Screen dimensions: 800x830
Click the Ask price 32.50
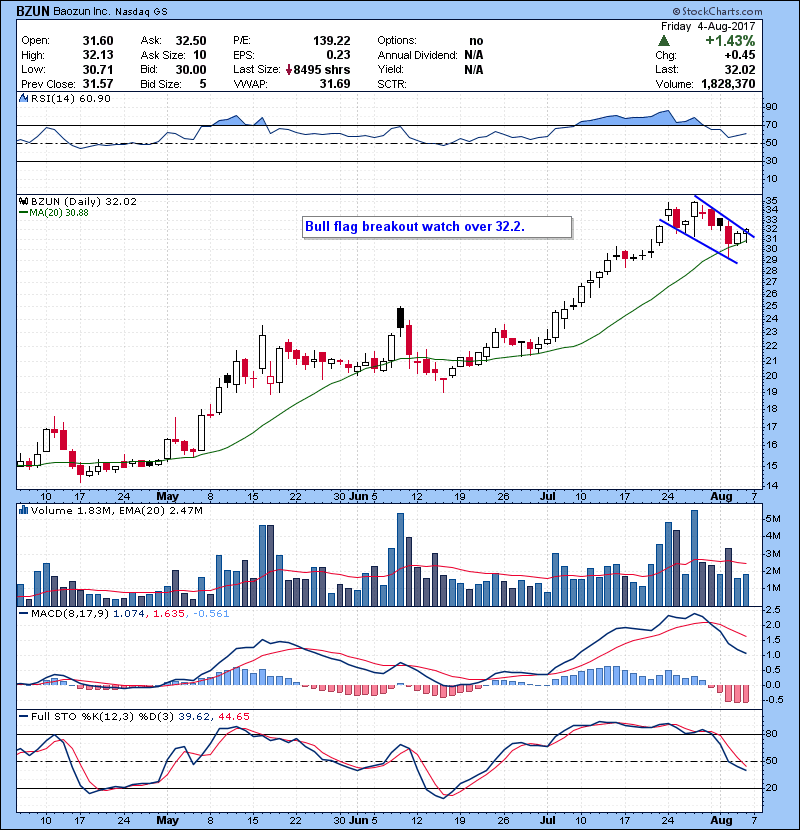[x=191, y=41]
